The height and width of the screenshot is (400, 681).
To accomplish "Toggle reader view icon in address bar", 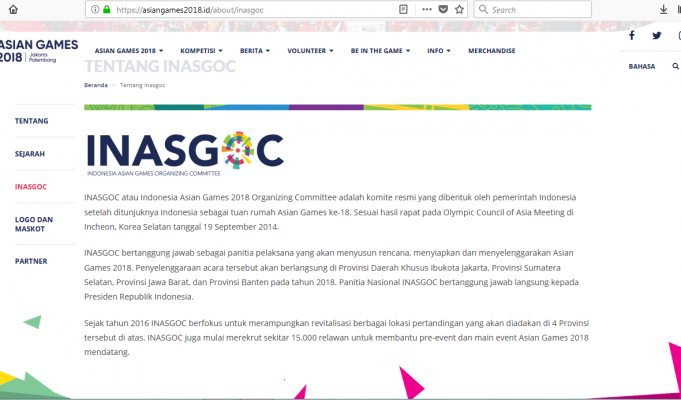I will pos(403,9).
